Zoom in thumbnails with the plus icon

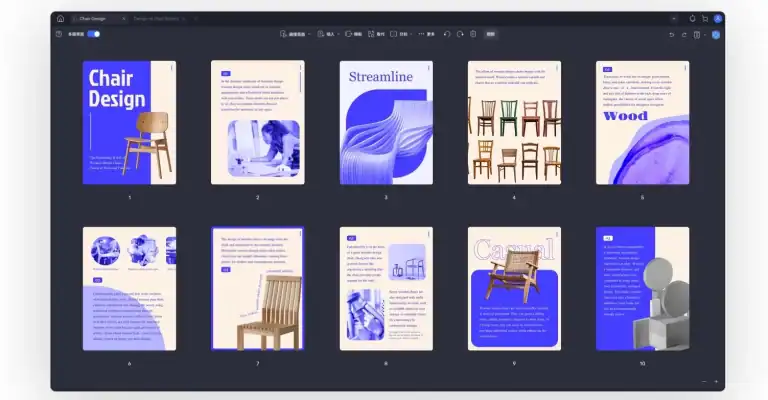[x=716, y=382]
